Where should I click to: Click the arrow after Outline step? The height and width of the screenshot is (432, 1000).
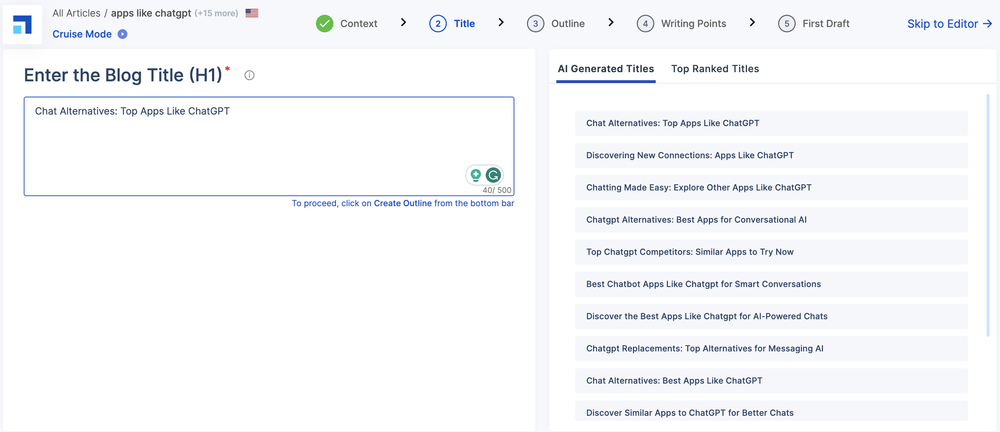[611, 23]
